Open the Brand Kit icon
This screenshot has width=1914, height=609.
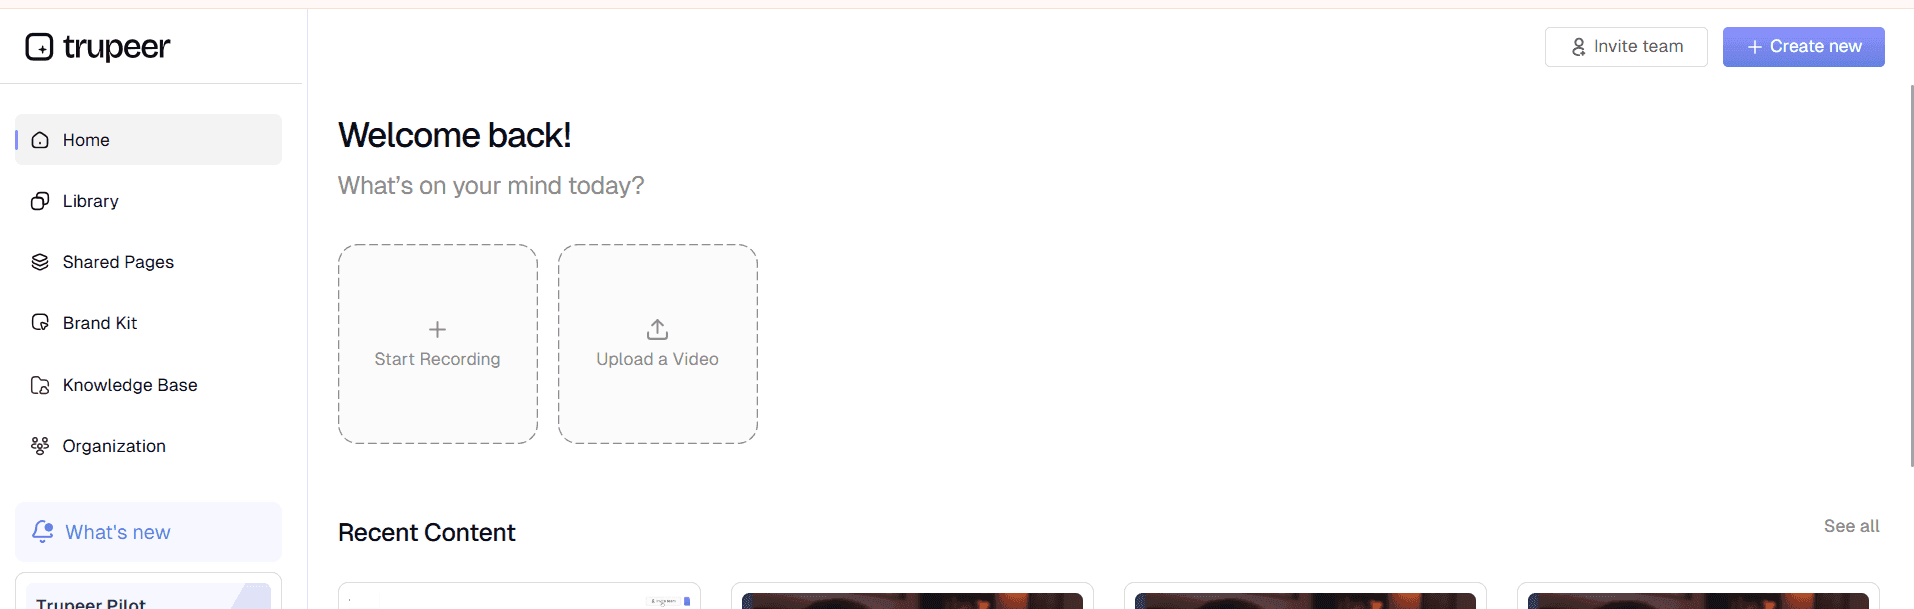click(x=40, y=323)
